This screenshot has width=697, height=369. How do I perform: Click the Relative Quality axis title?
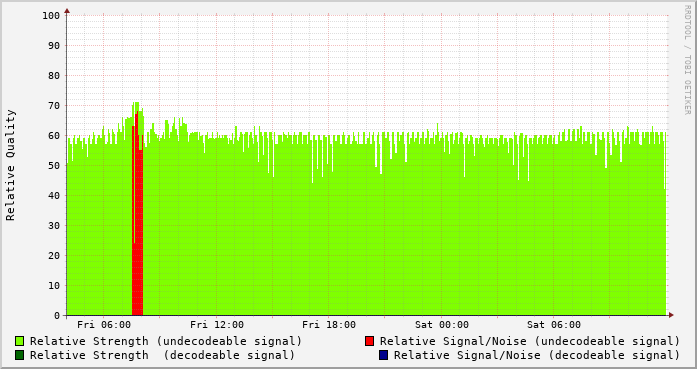11,165
